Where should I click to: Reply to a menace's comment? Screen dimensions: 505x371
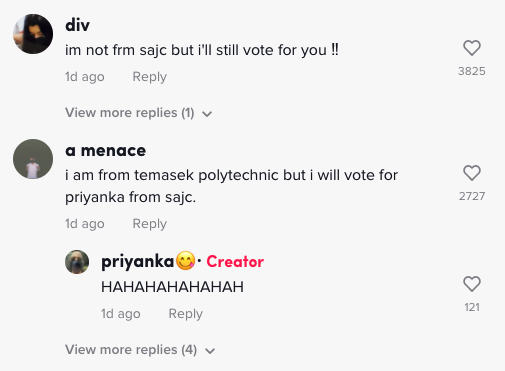[x=150, y=224]
